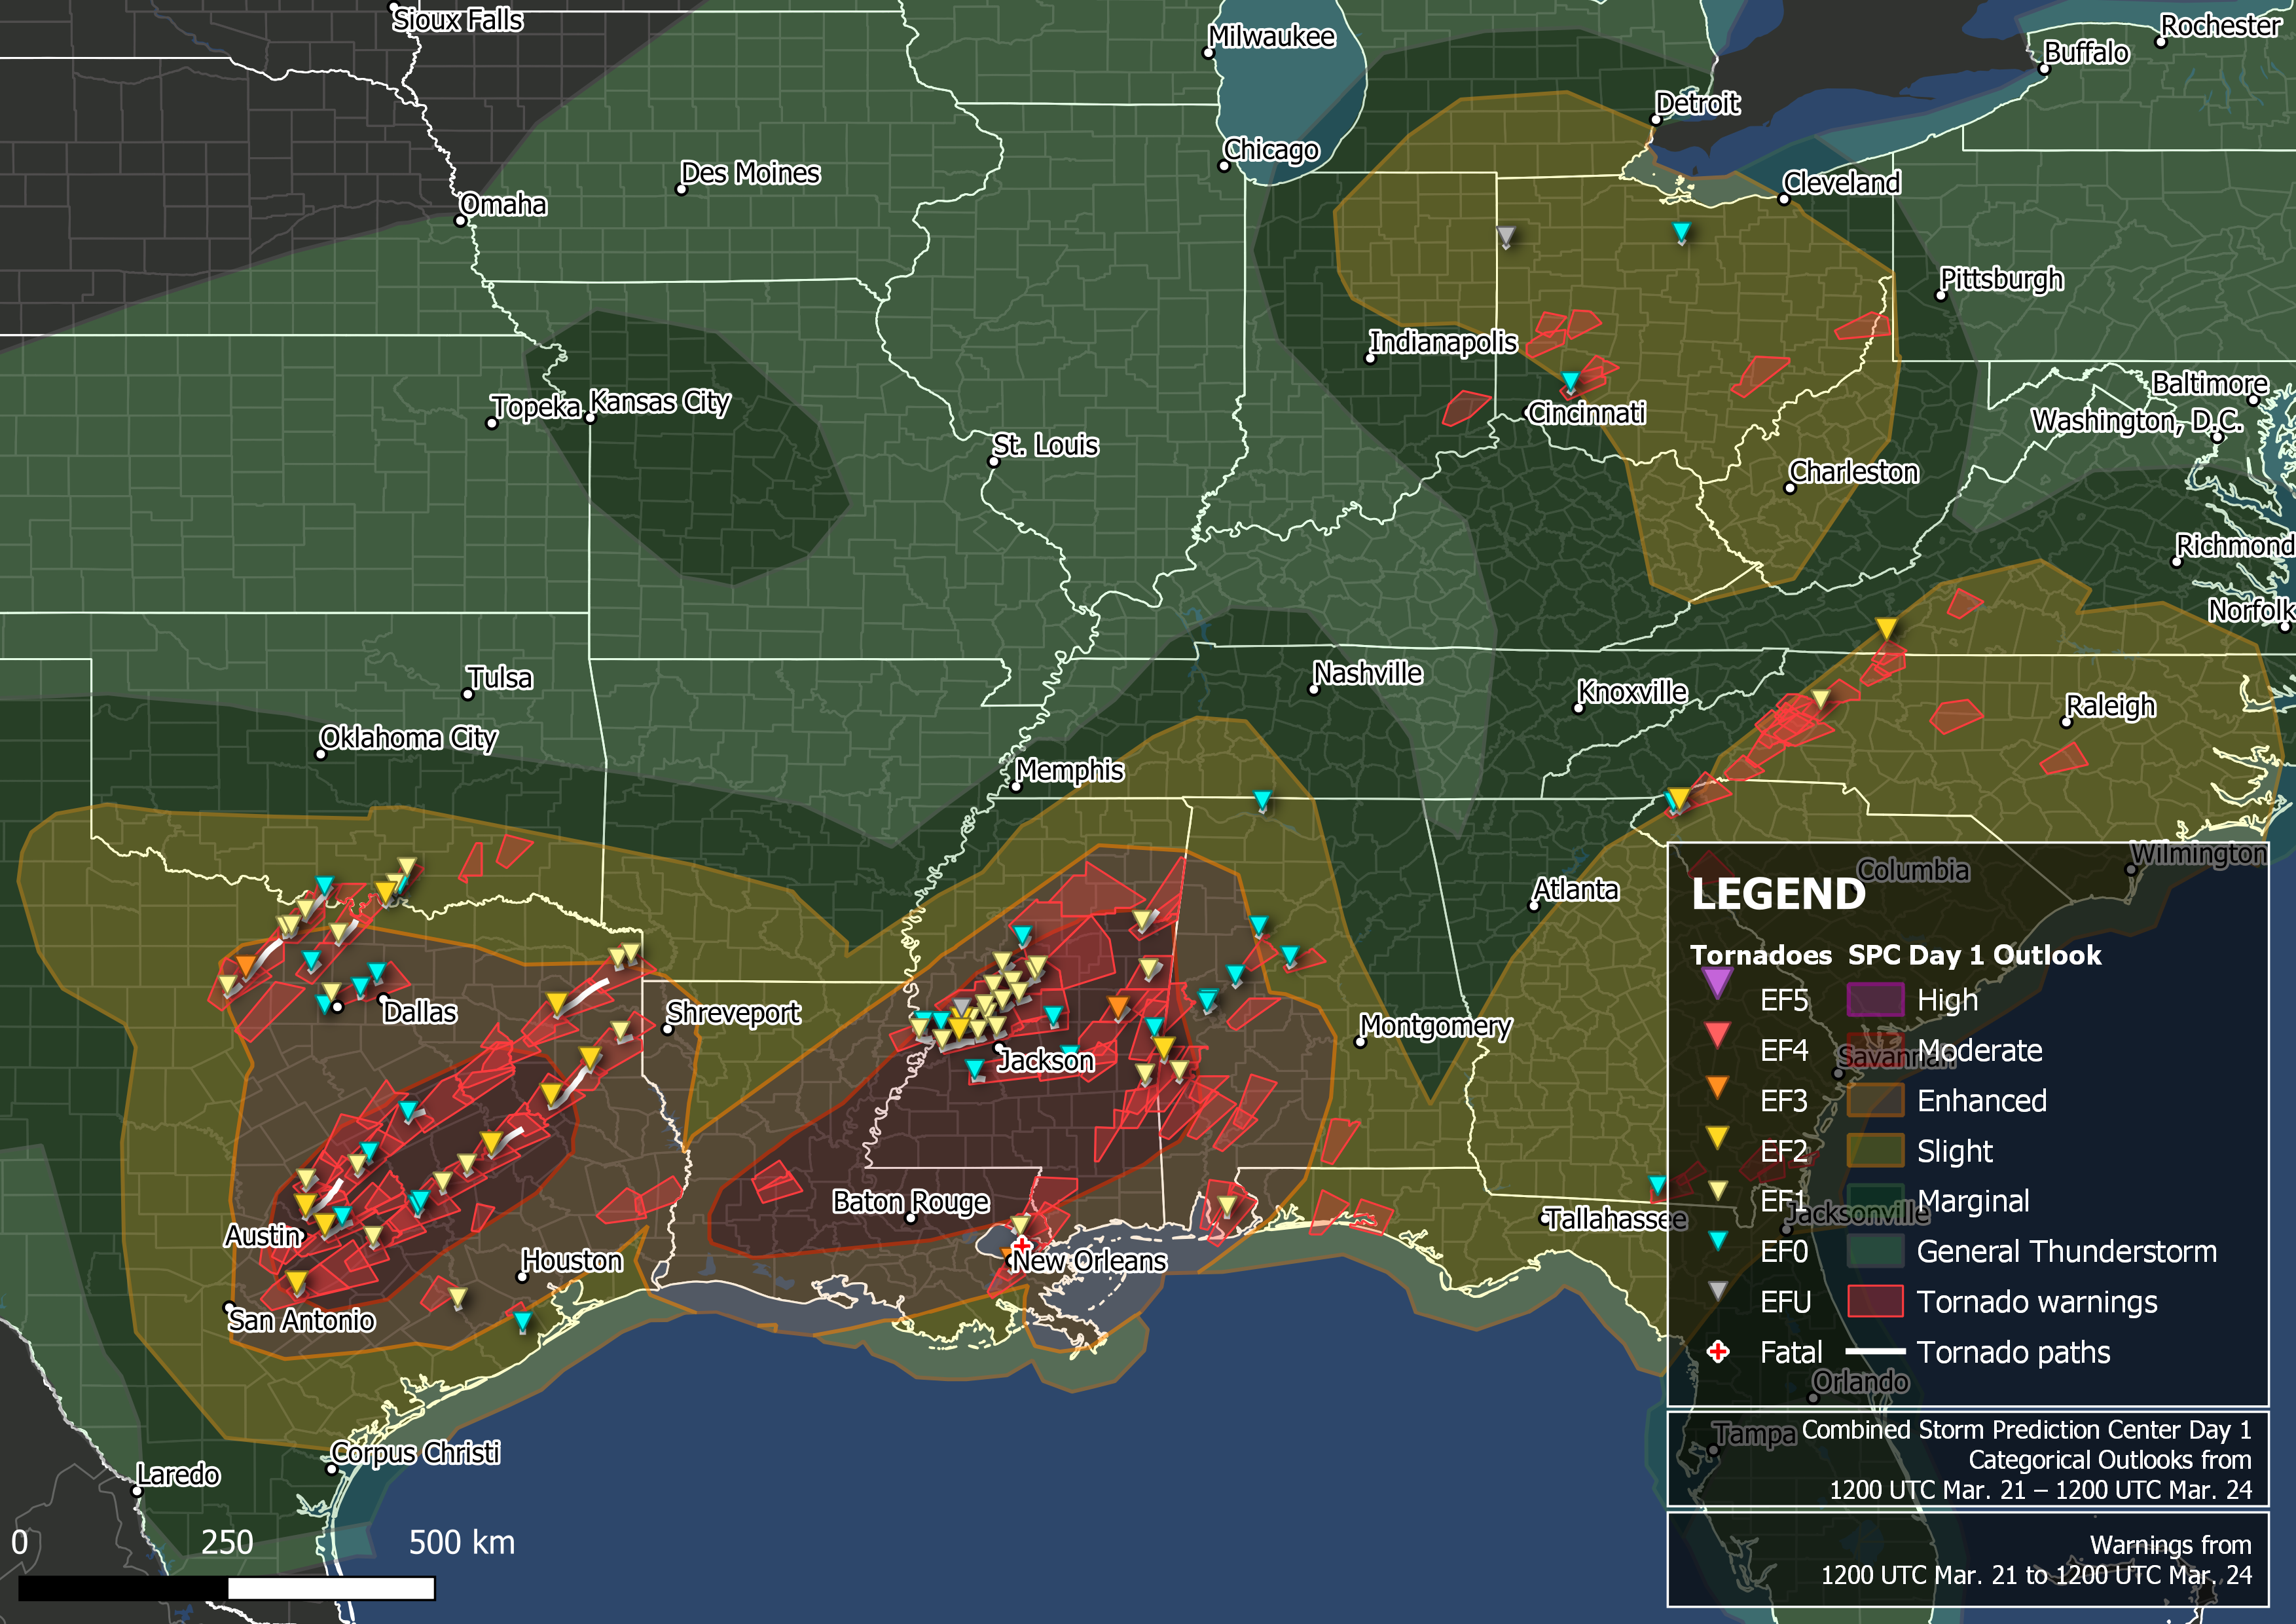The width and height of the screenshot is (2296, 1624).
Task: Click the Austin city label
Action: pos(264,1236)
